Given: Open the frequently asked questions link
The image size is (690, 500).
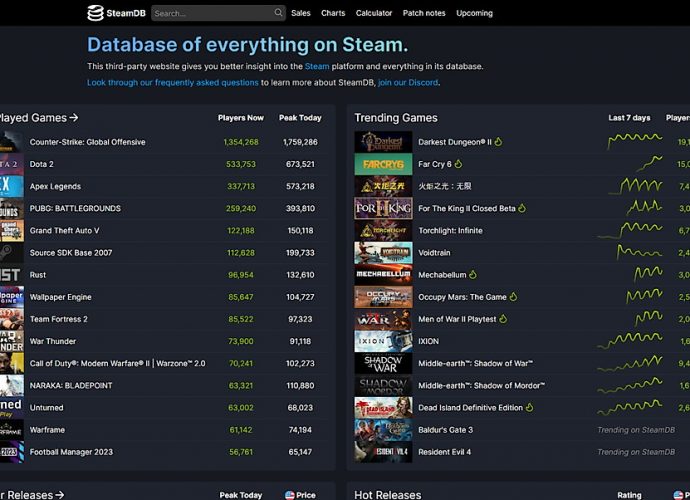Looking at the screenshot, I should pyautogui.click(x=172, y=83).
